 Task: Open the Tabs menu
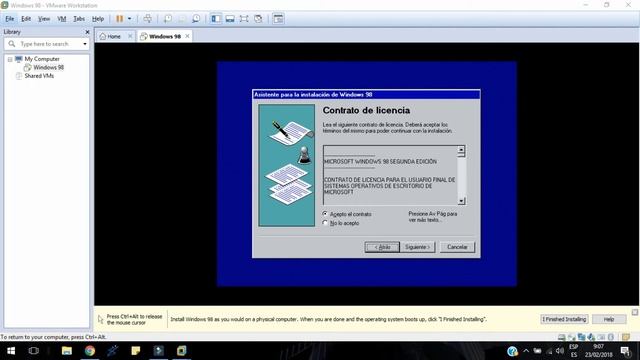tap(79, 19)
